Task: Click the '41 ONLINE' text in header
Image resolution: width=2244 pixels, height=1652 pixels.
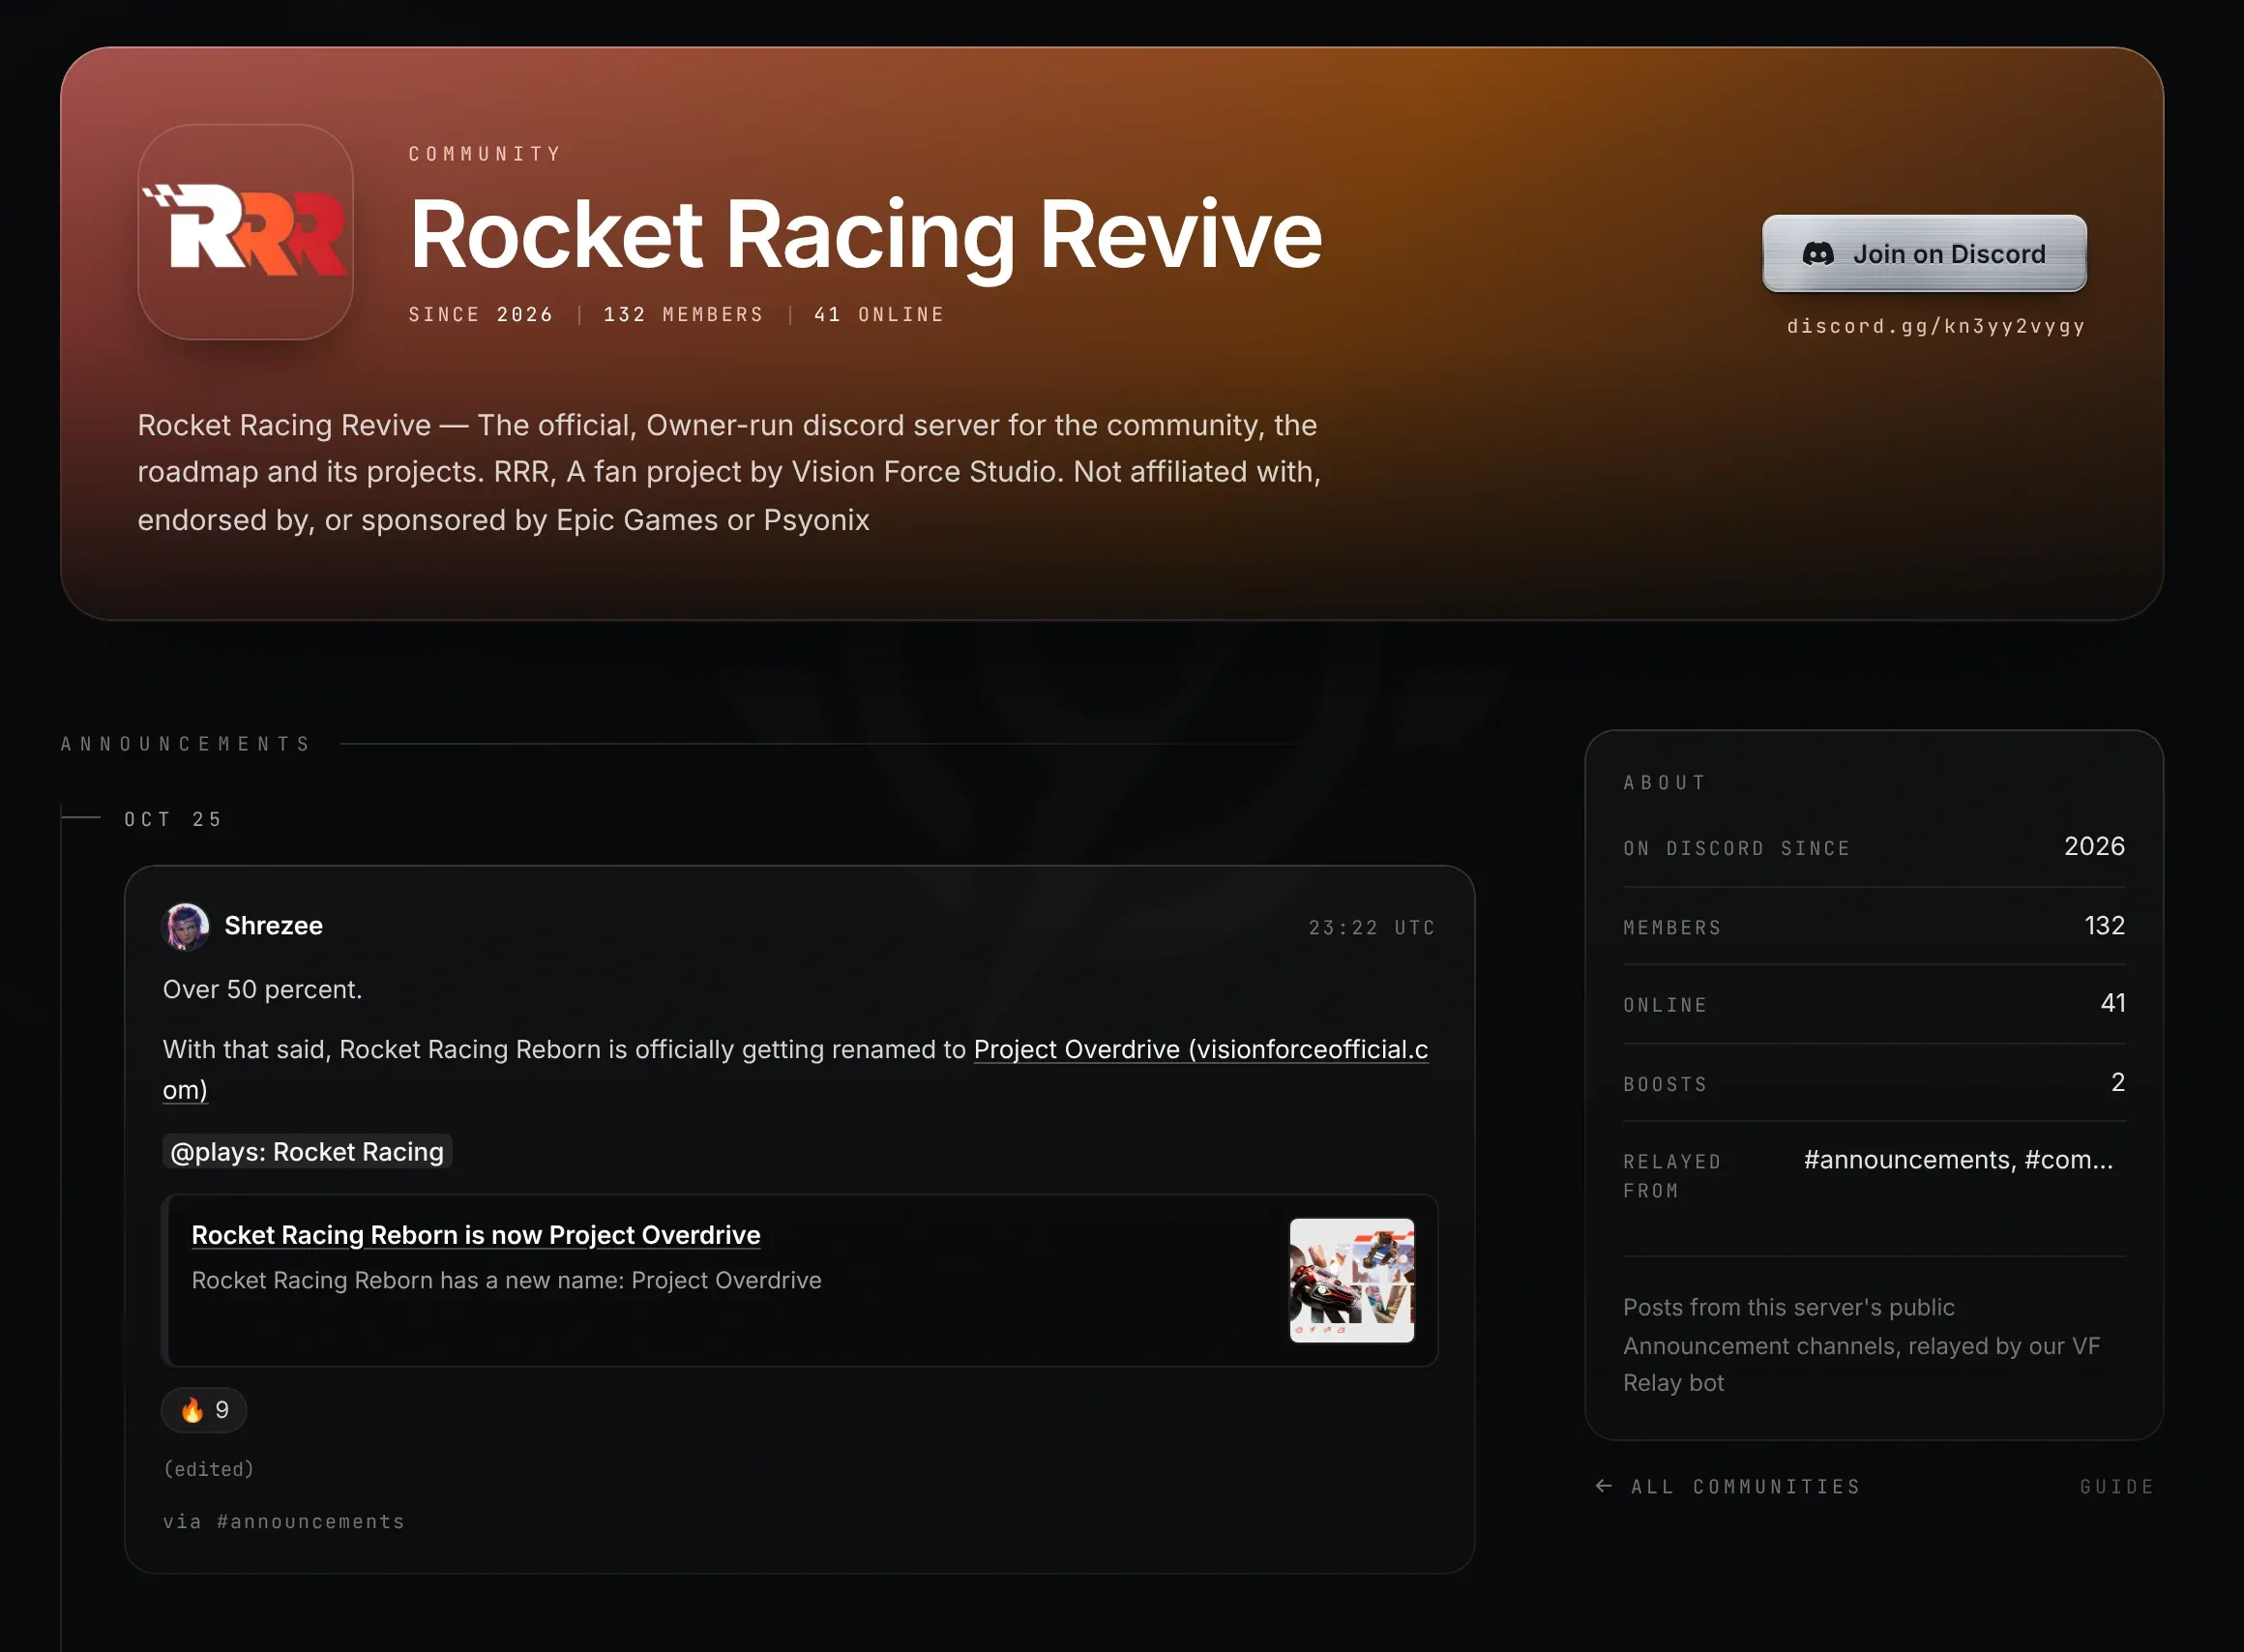Action: 879,314
